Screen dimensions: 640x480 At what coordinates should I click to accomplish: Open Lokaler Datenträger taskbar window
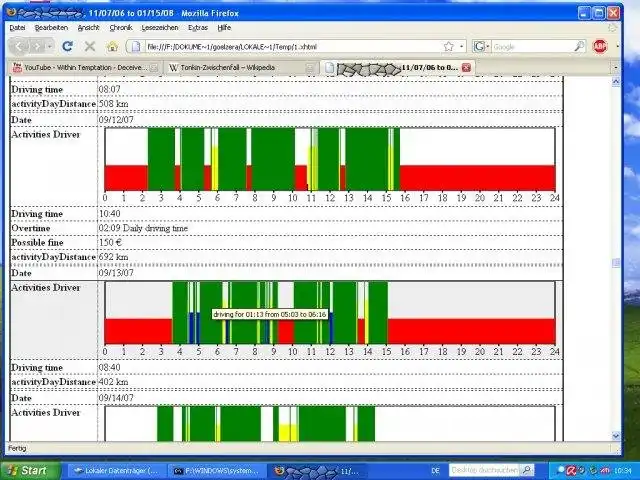click(x=117, y=471)
